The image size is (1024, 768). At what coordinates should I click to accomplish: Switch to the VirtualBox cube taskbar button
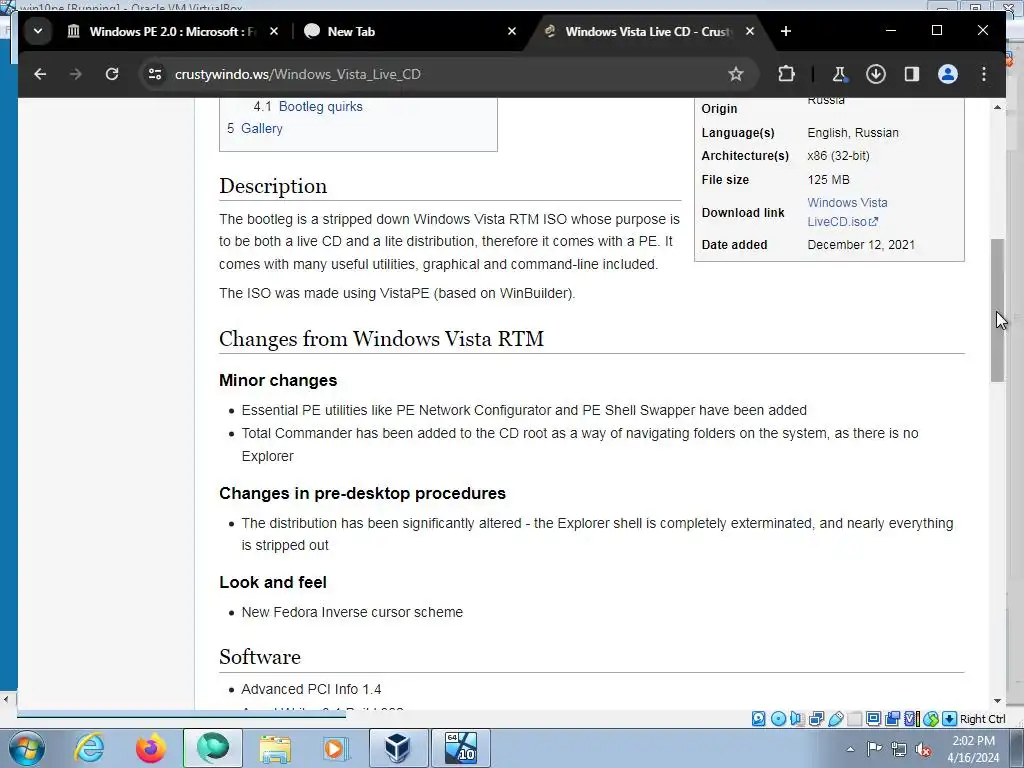point(398,748)
